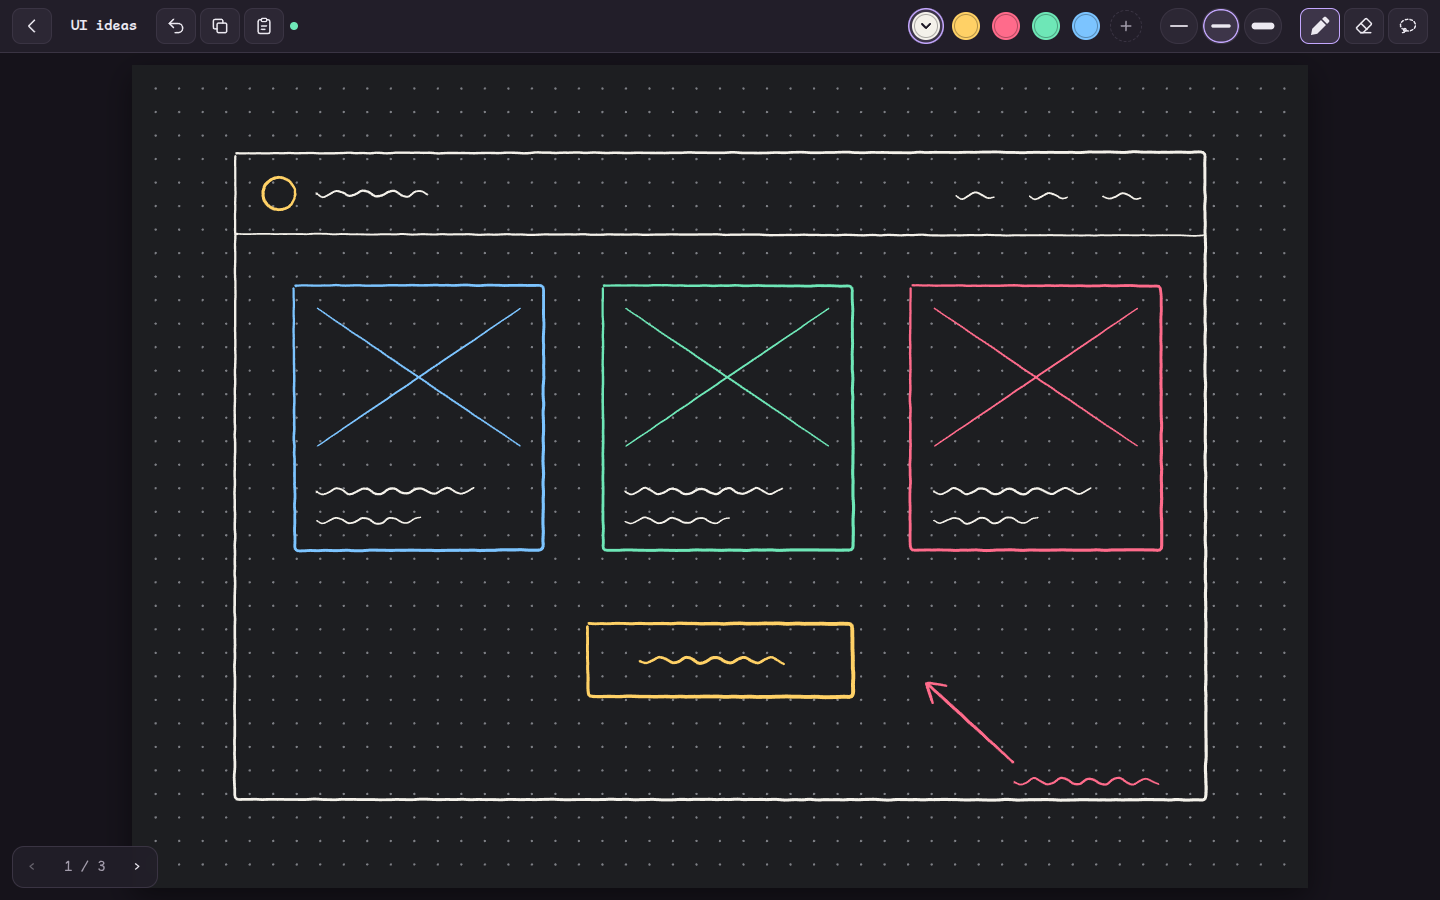Add a new color with the plus button

1126,26
